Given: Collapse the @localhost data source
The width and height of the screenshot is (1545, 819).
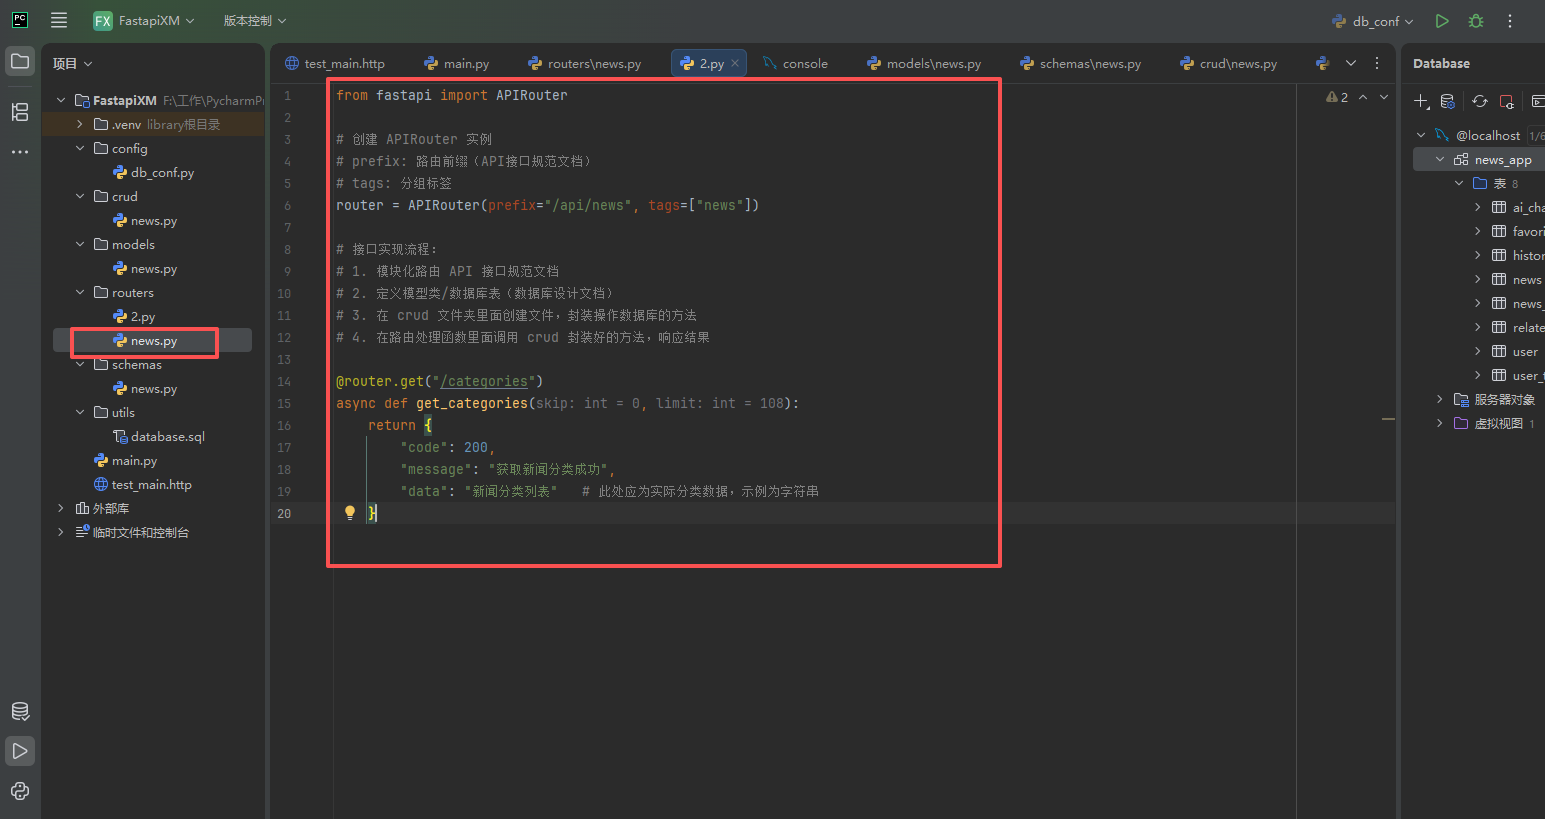Looking at the screenshot, I should click(1421, 135).
